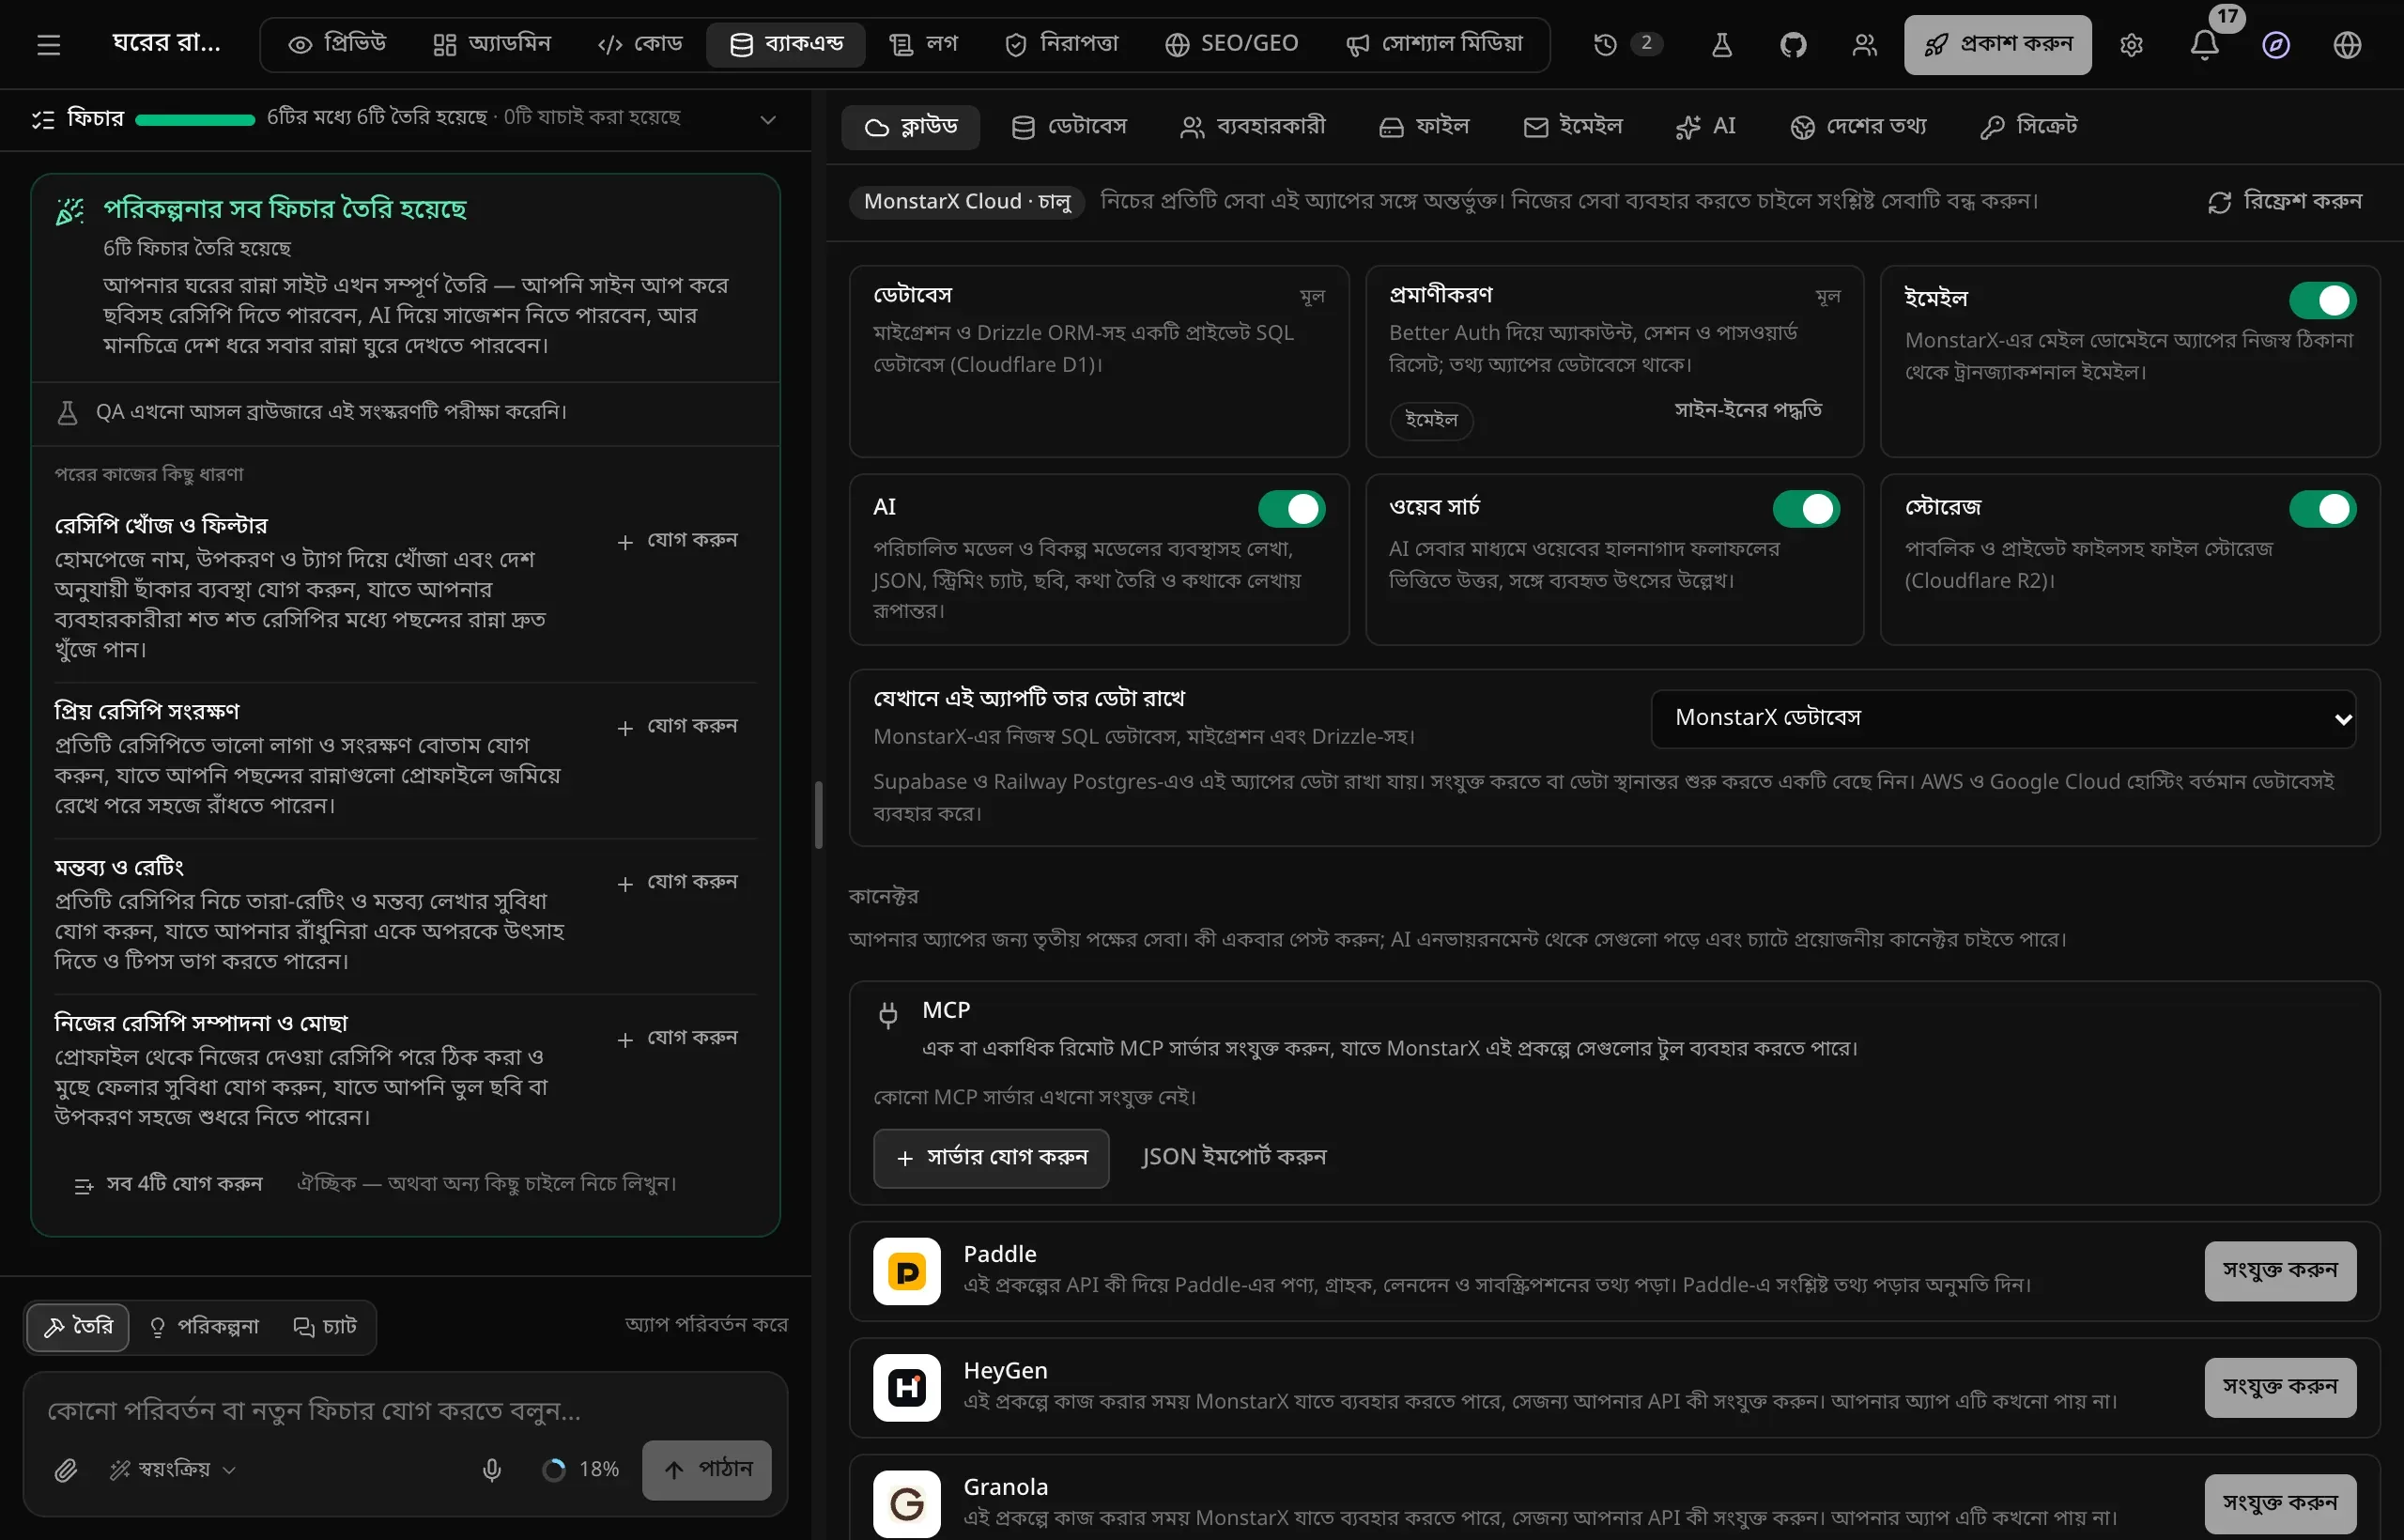Click the ইমেইল sign-in method chip
This screenshot has height=1540, width=2404.
(1431, 421)
